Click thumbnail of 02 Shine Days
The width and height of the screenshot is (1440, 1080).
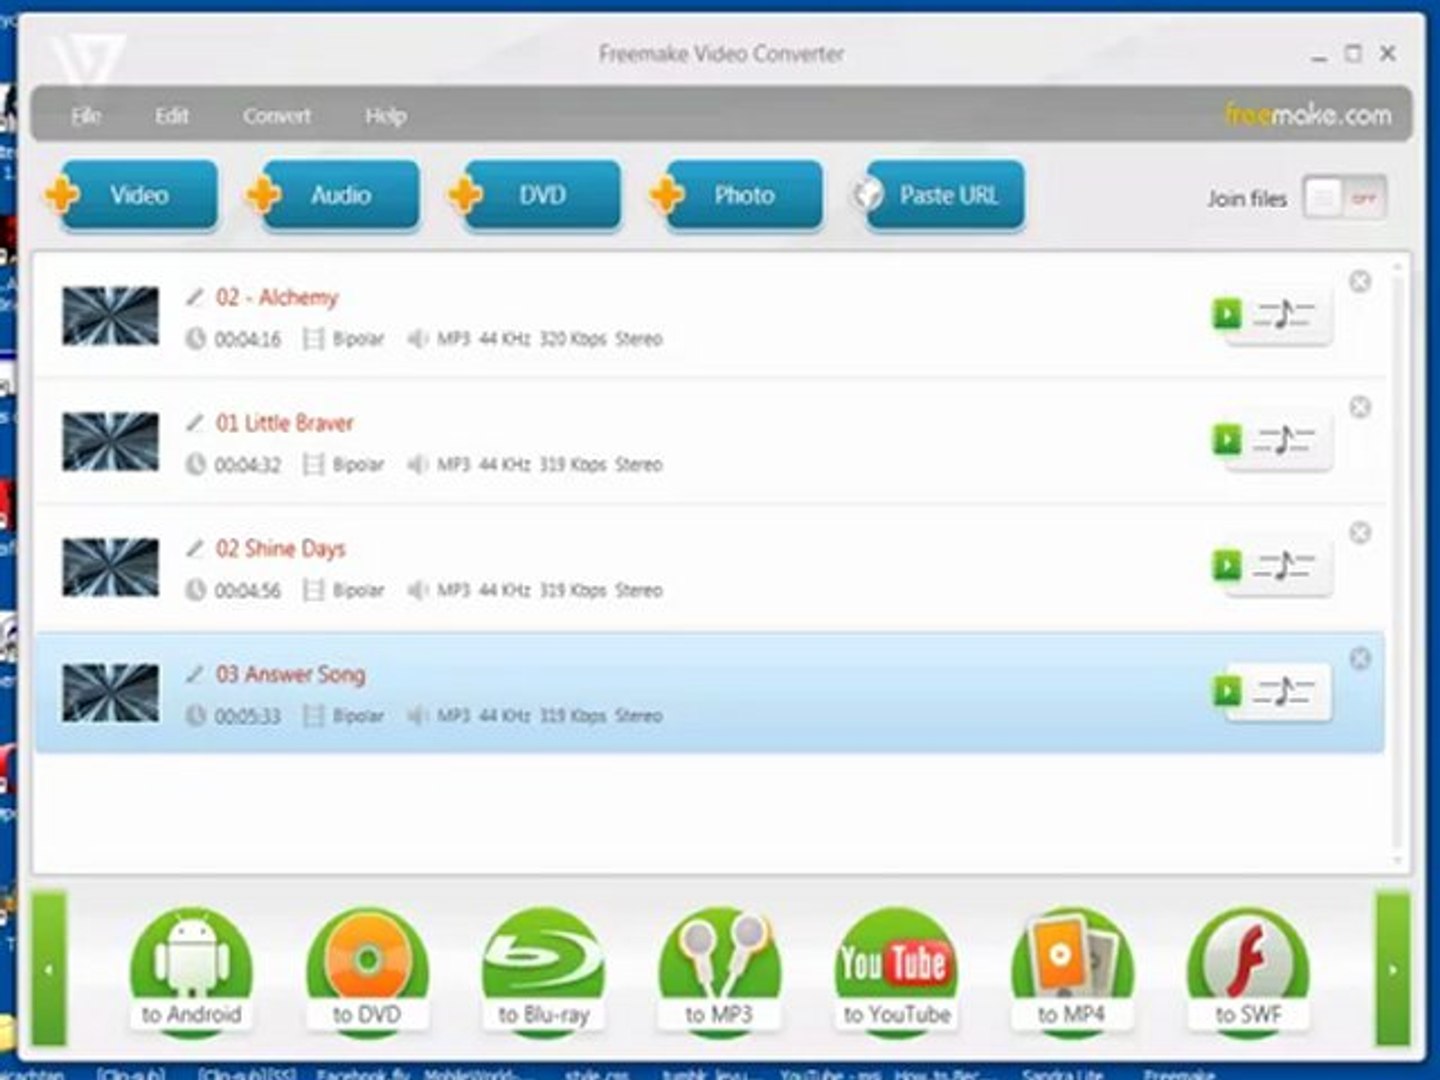point(110,567)
